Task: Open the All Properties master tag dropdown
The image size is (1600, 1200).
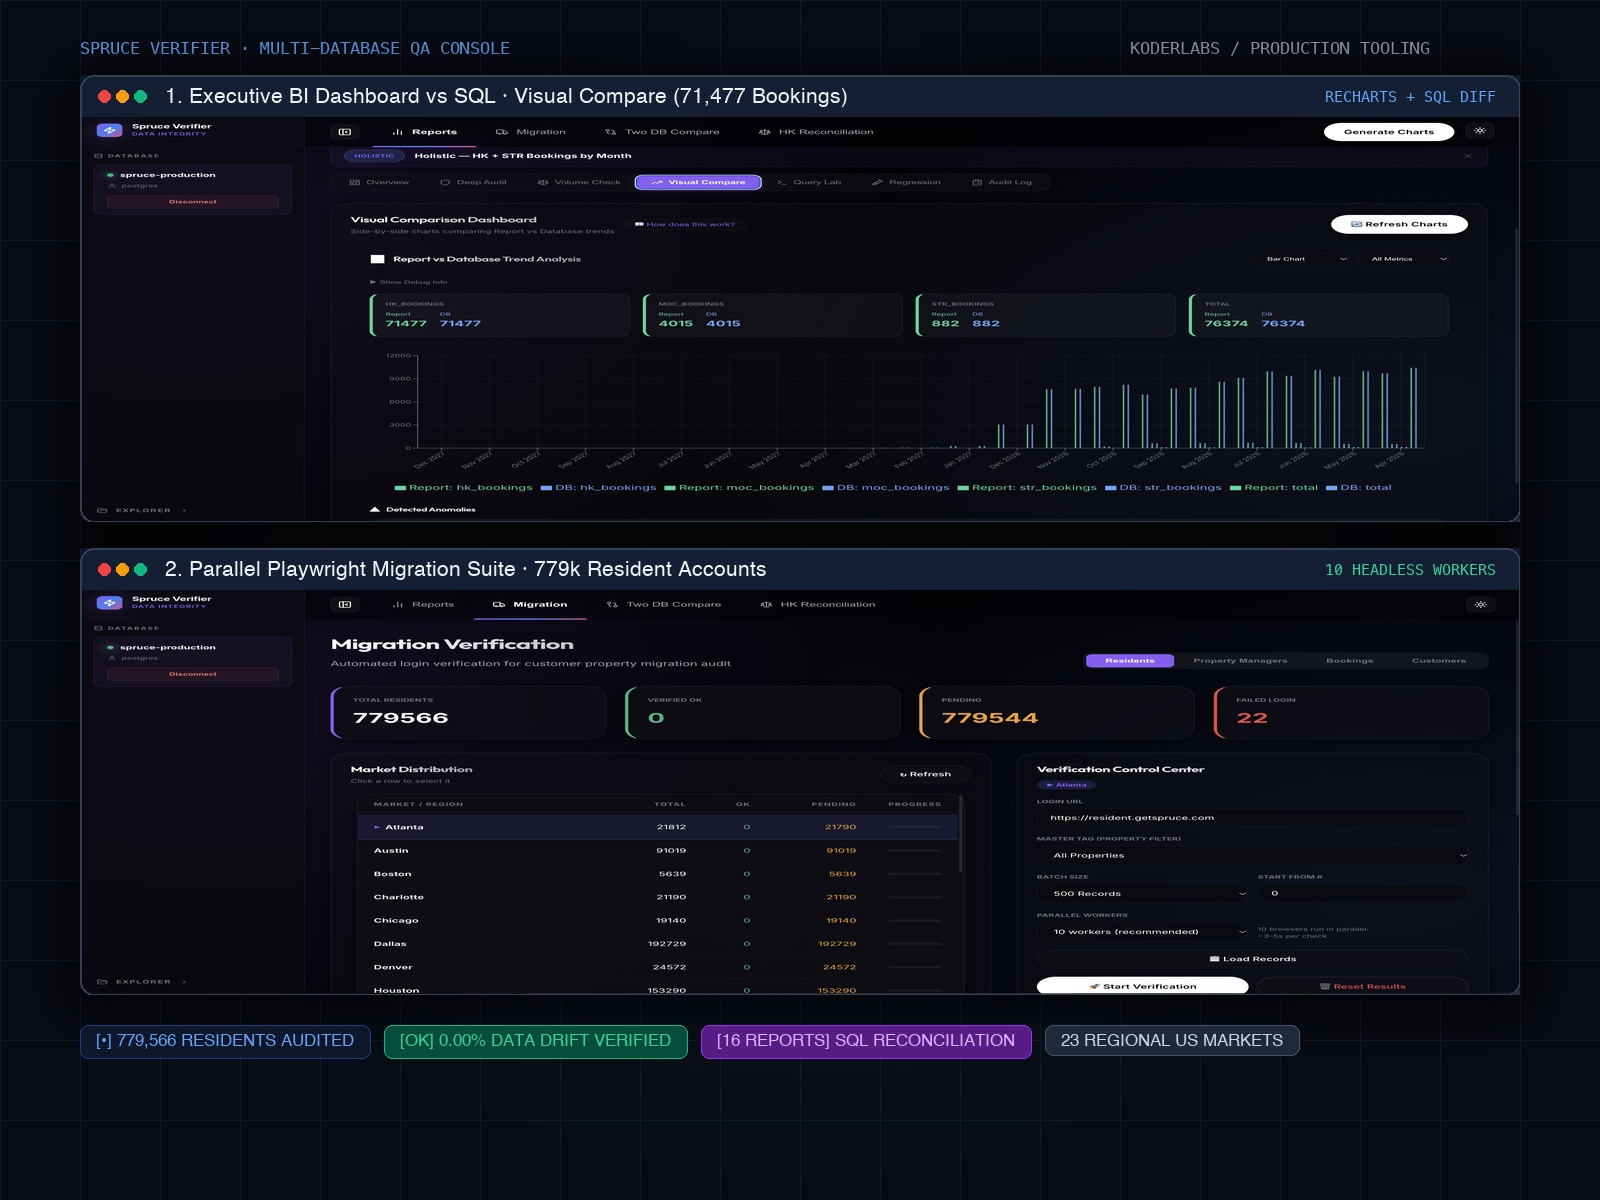Action: pyautogui.click(x=1253, y=856)
